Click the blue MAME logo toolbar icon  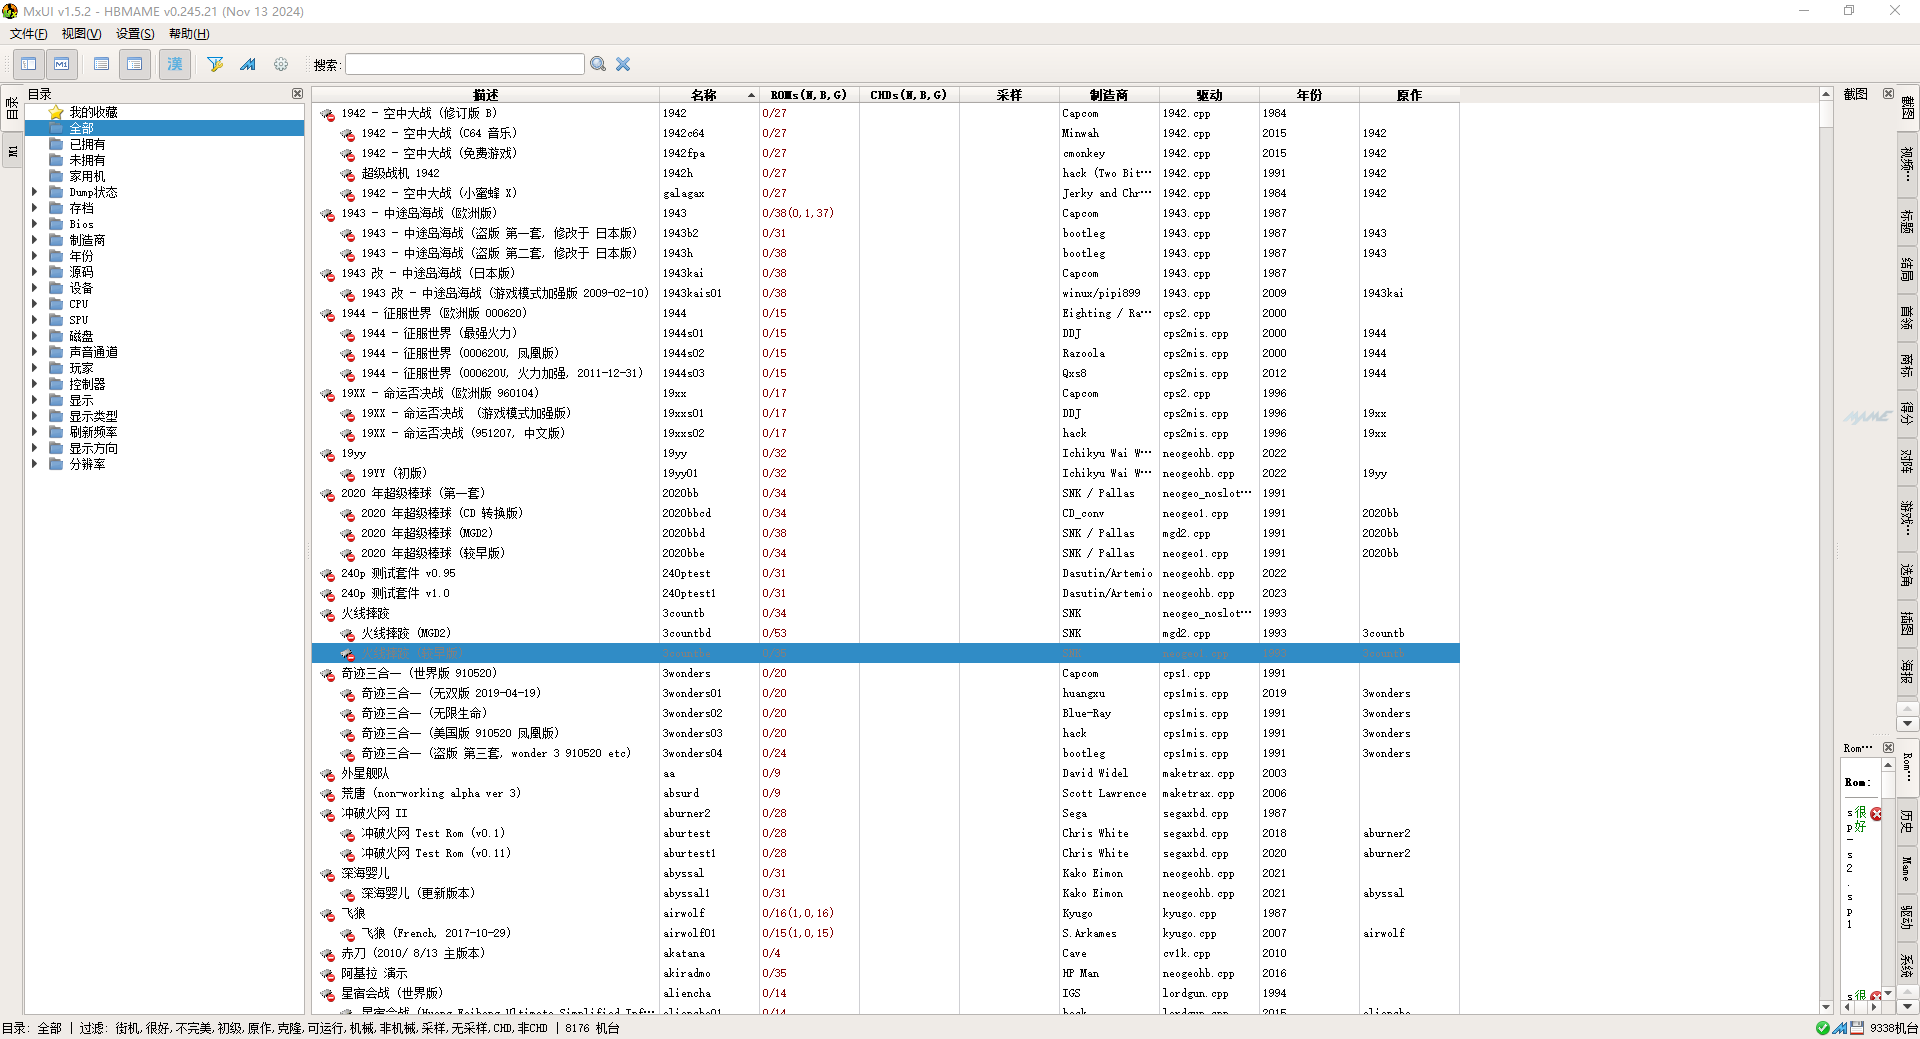coord(248,64)
